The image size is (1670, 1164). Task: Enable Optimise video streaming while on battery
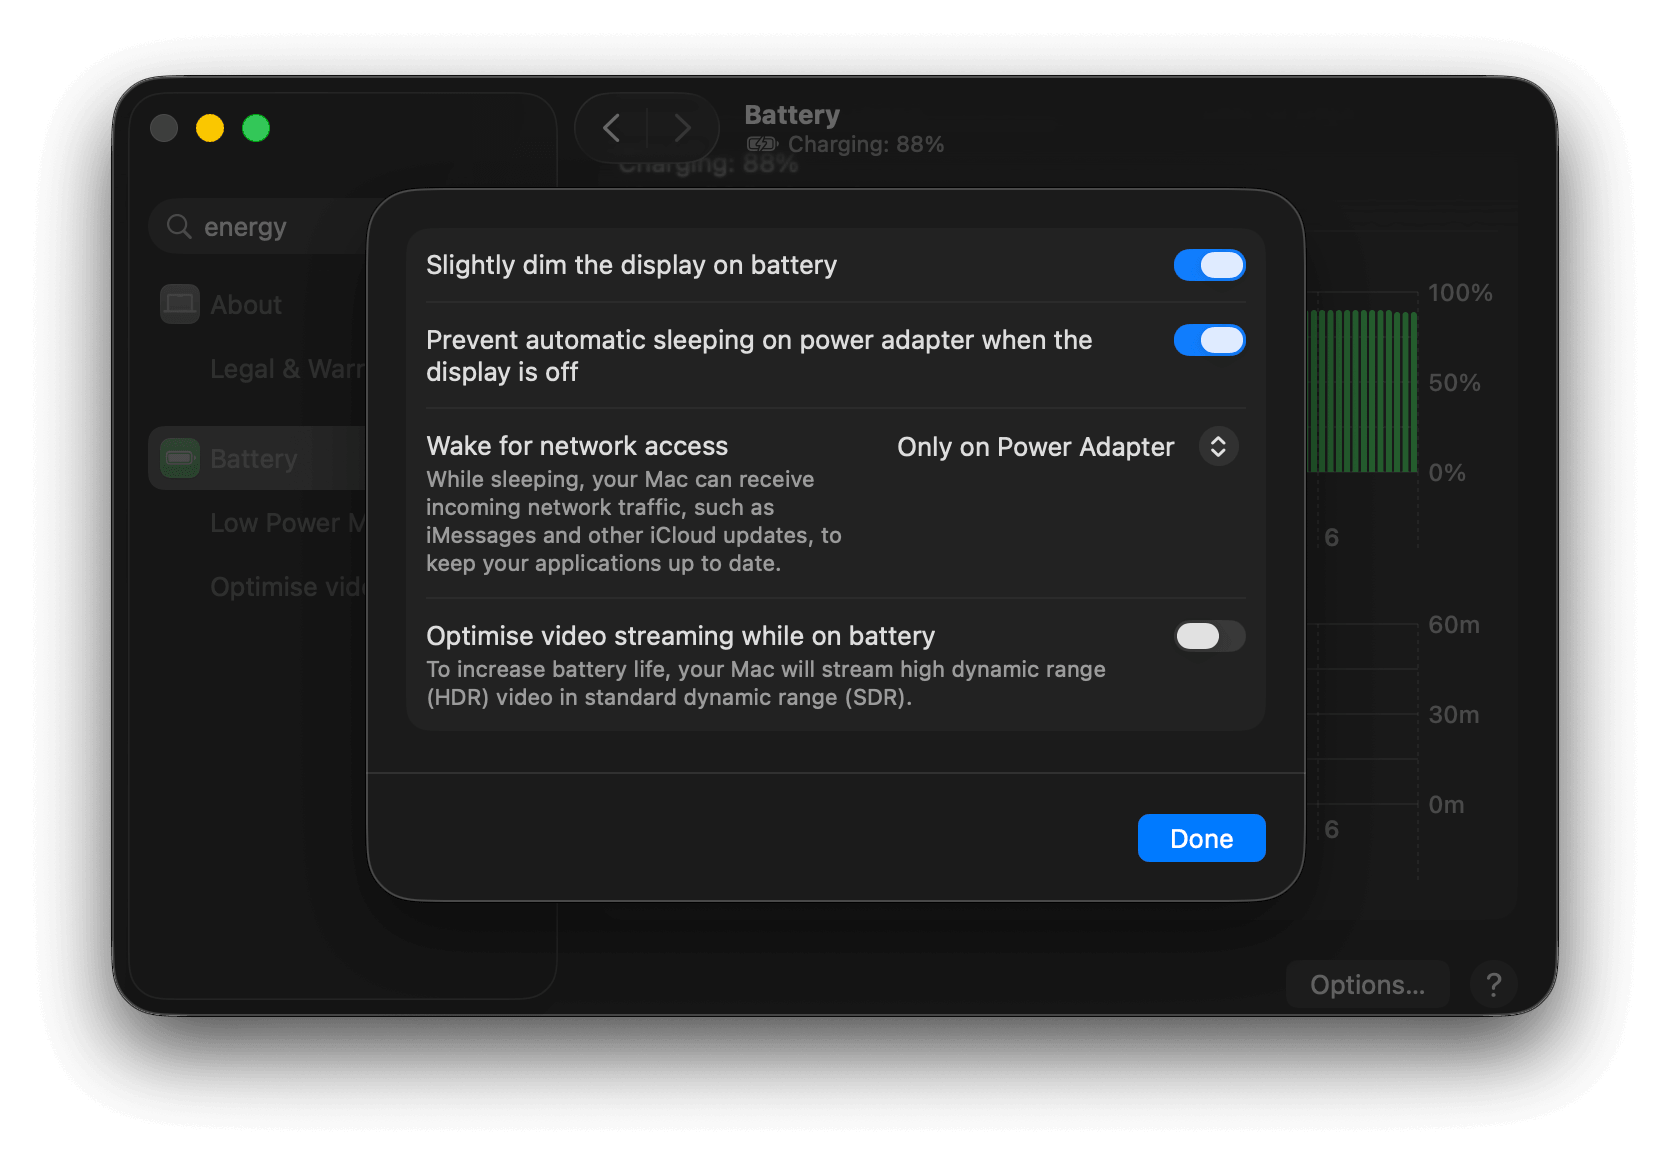tap(1209, 636)
